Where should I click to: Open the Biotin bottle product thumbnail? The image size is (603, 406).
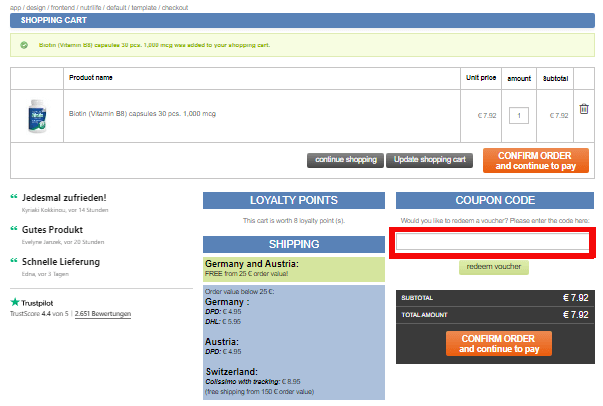[36, 115]
